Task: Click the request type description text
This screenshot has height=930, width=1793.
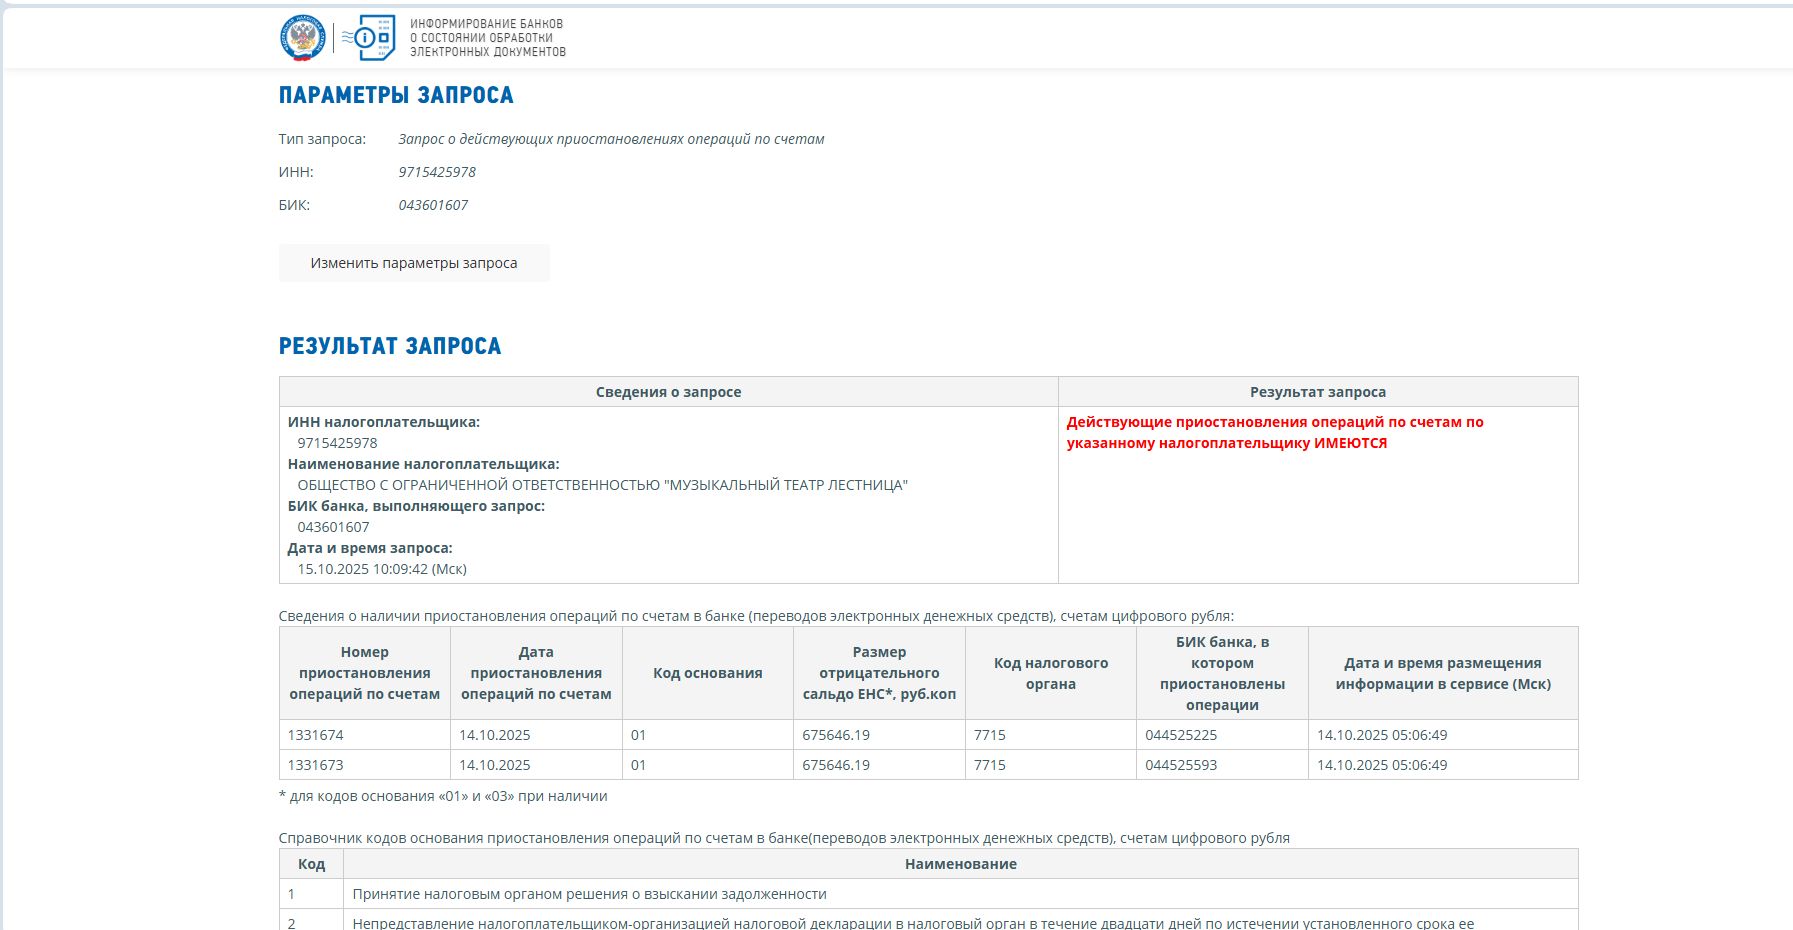Action: pos(611,139)
